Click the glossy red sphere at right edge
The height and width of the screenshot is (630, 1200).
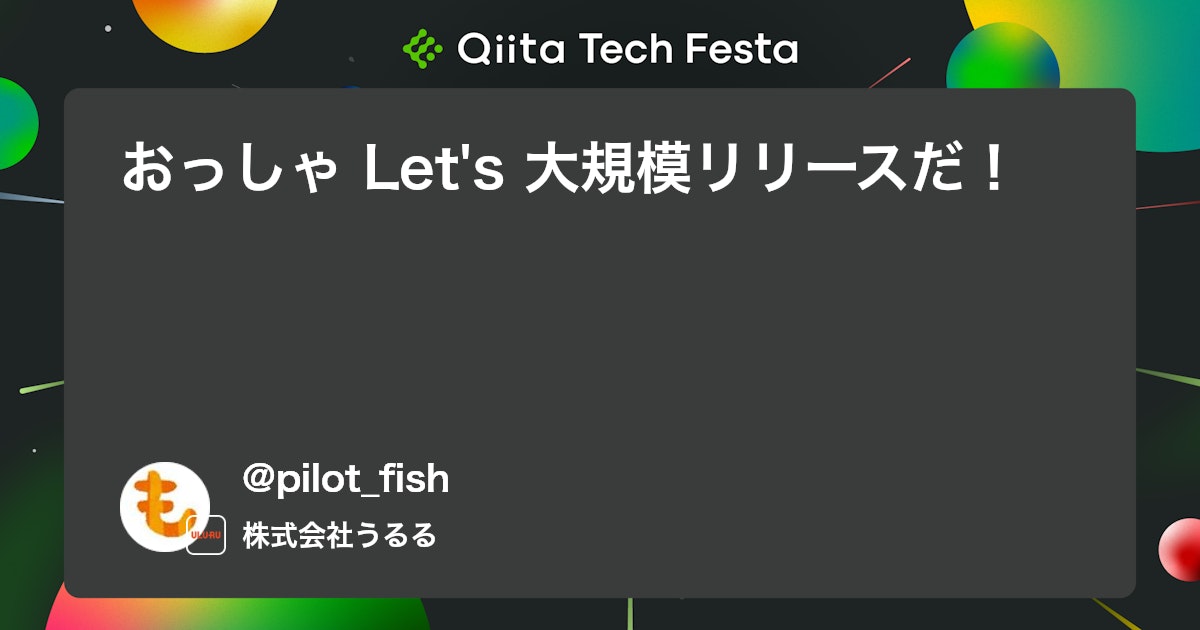pos(1181,548)
